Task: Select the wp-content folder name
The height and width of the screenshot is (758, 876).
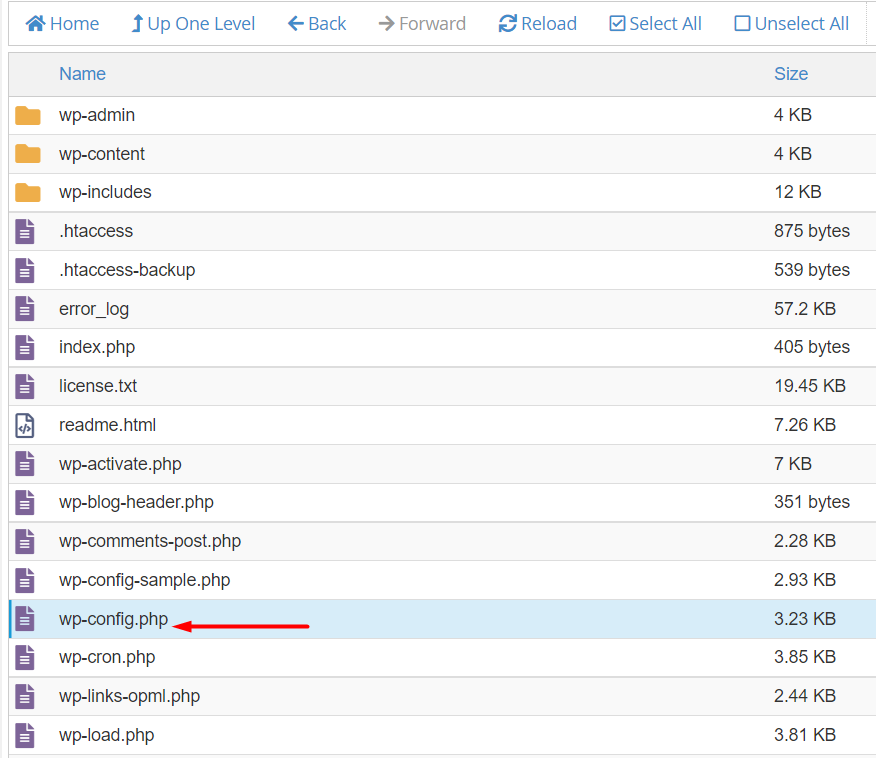Action: tap(102, 154)
